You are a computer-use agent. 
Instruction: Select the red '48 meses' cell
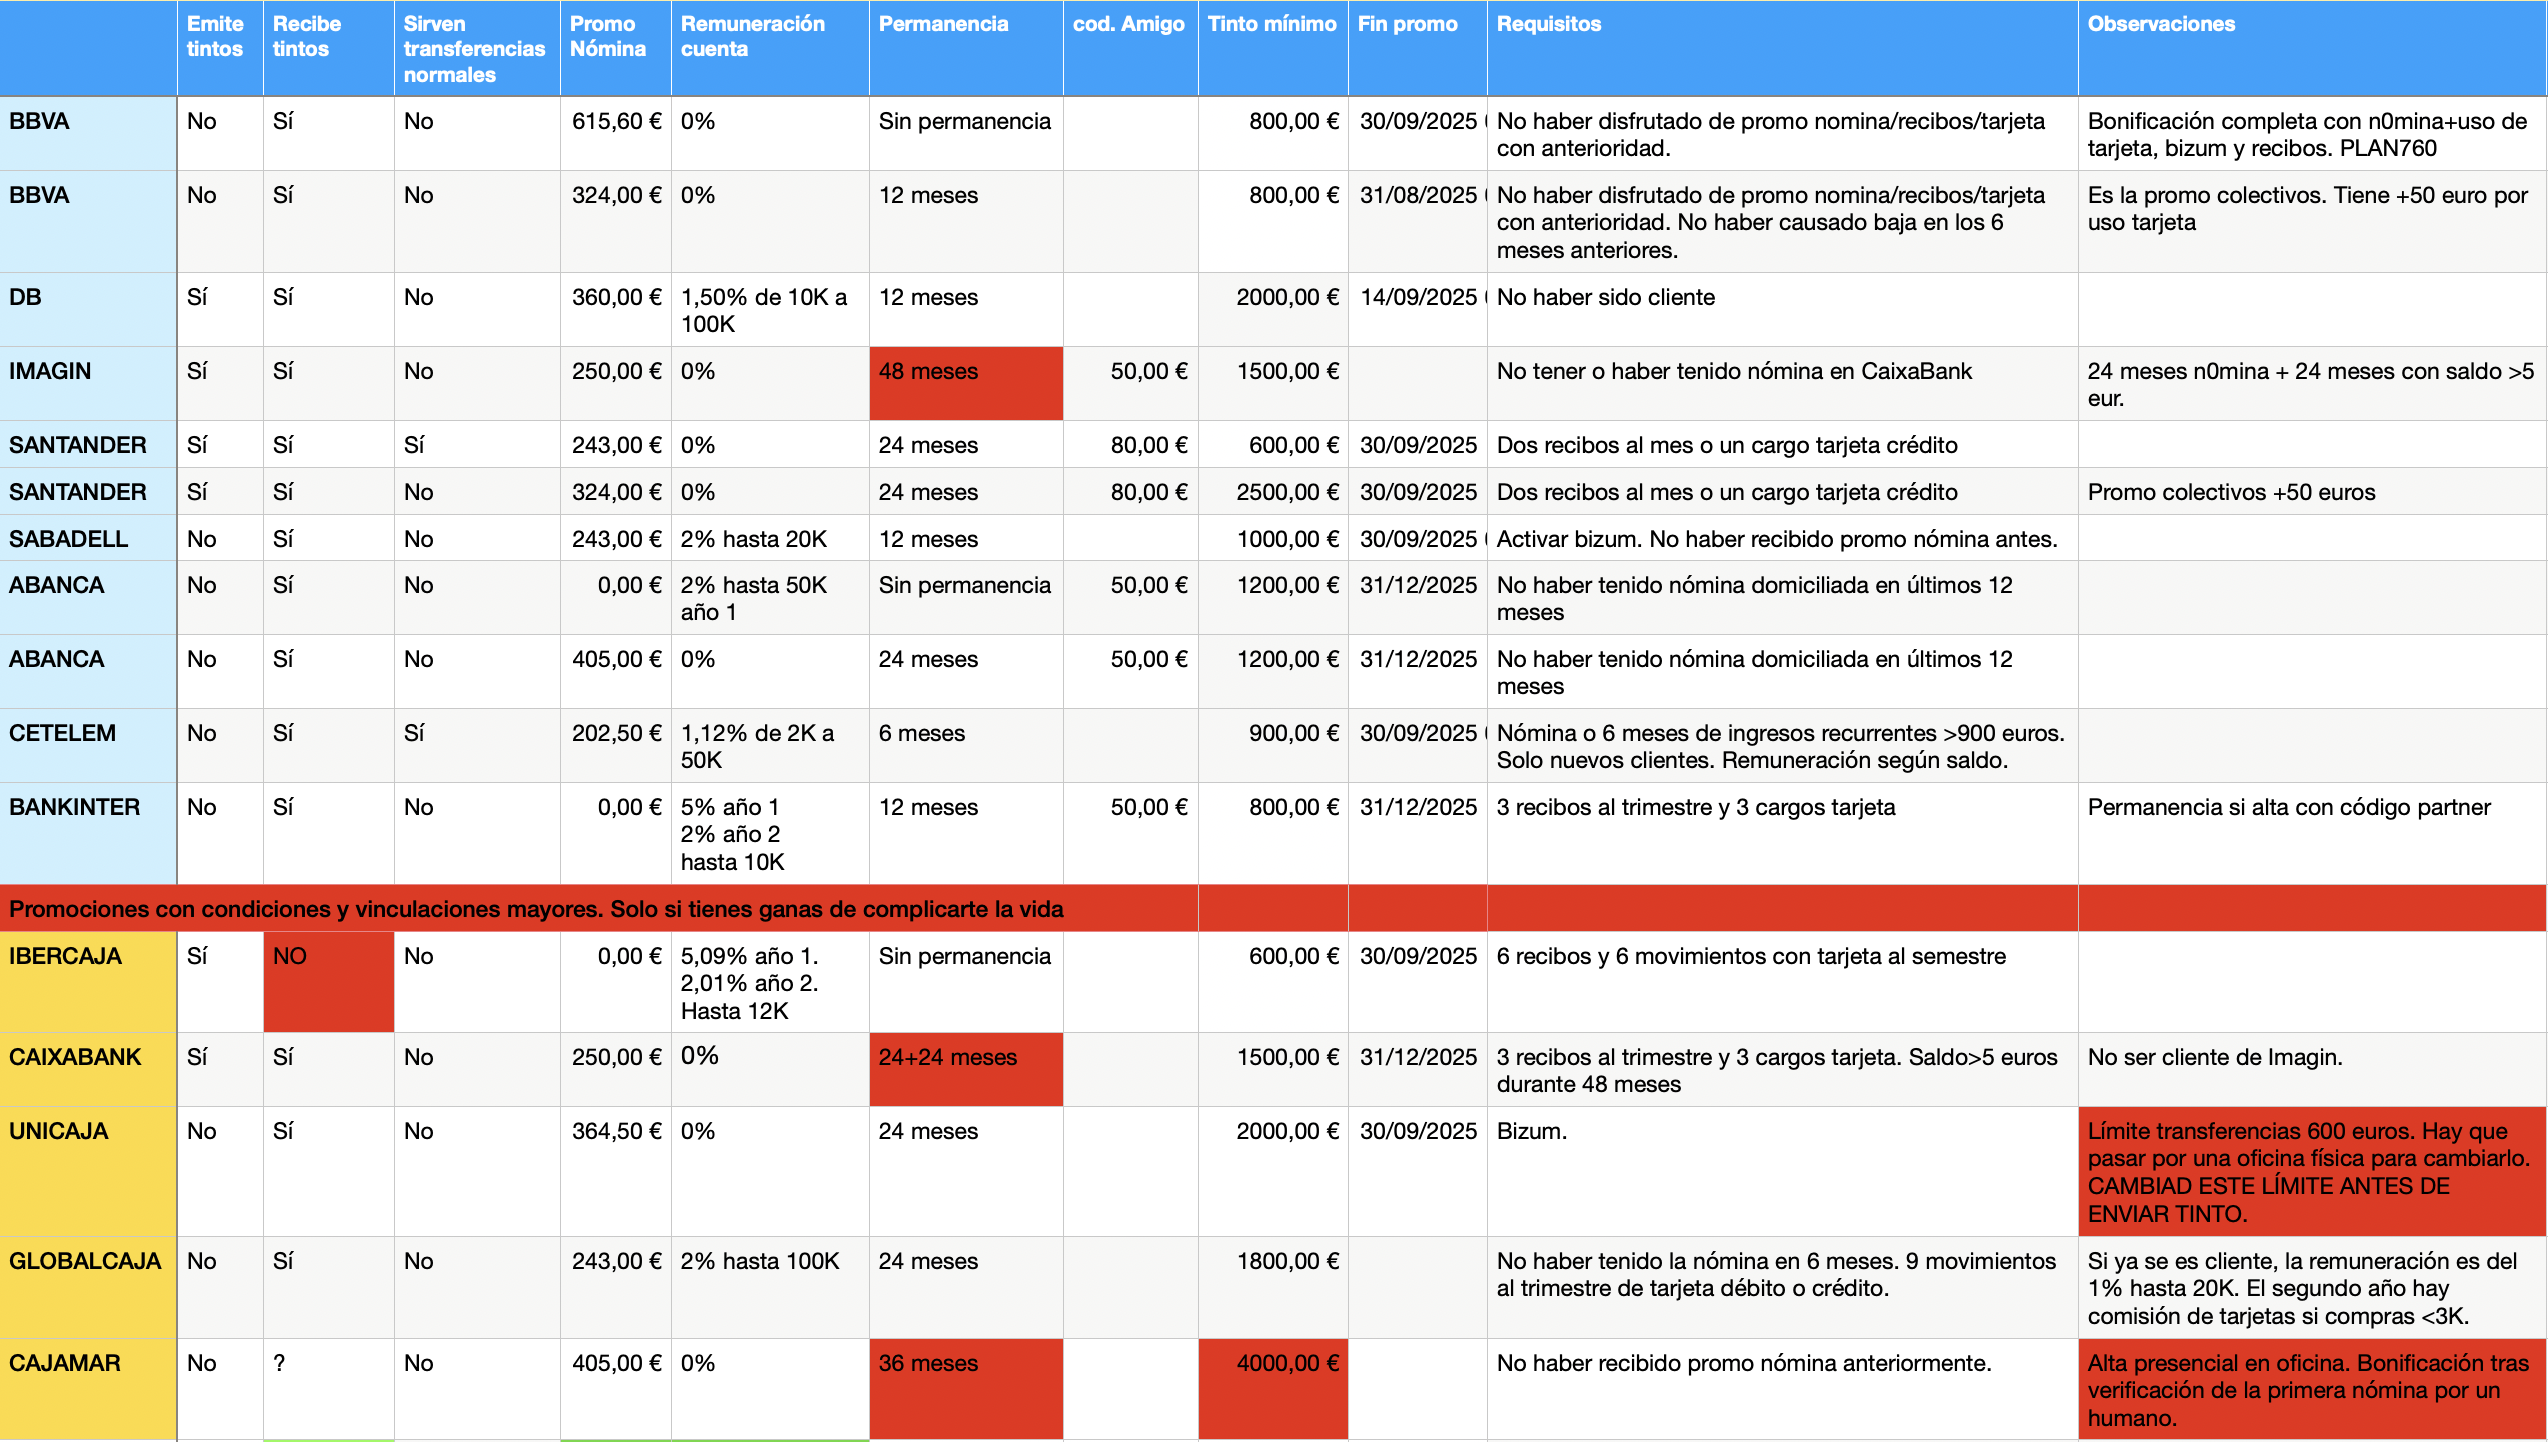(966, 383)
